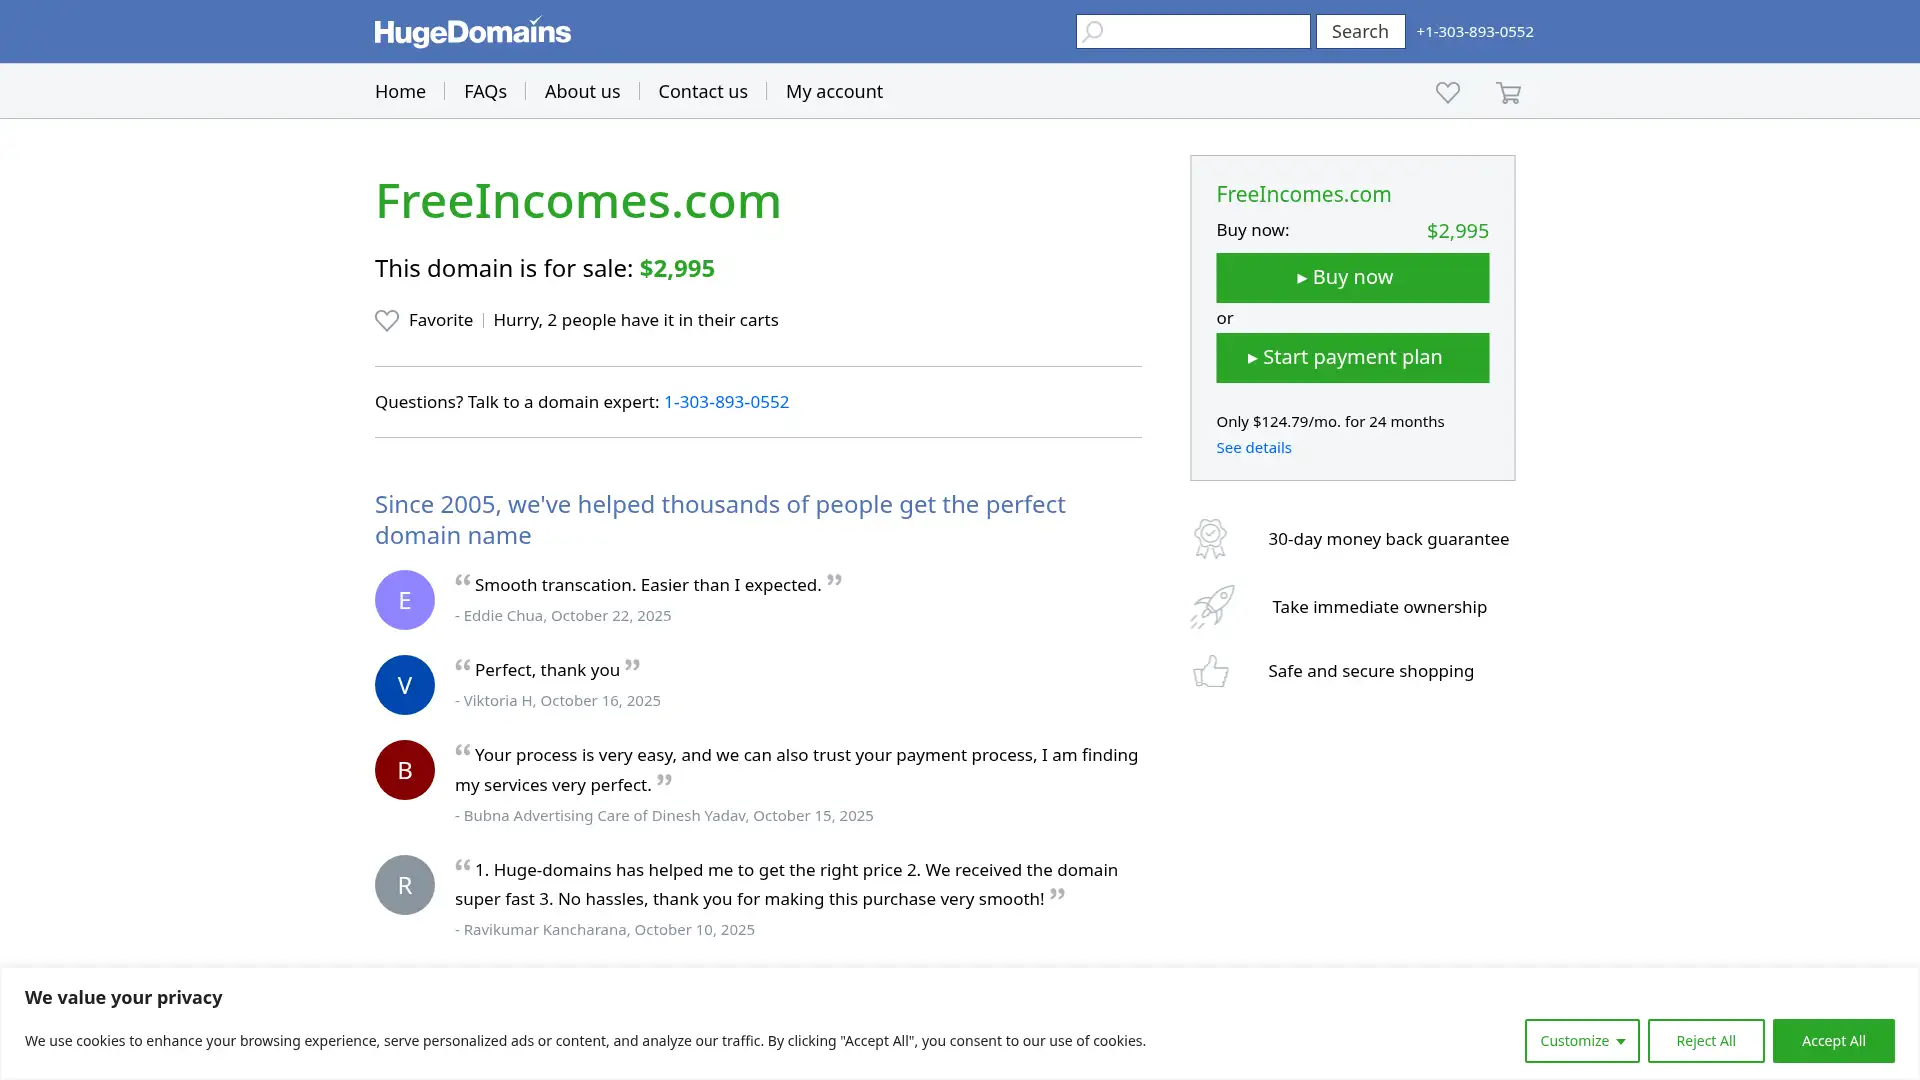Toggle Favorite for FreeIncomes.com
The height and width of the screenshot is (1080, 1920).
[424, 320]
